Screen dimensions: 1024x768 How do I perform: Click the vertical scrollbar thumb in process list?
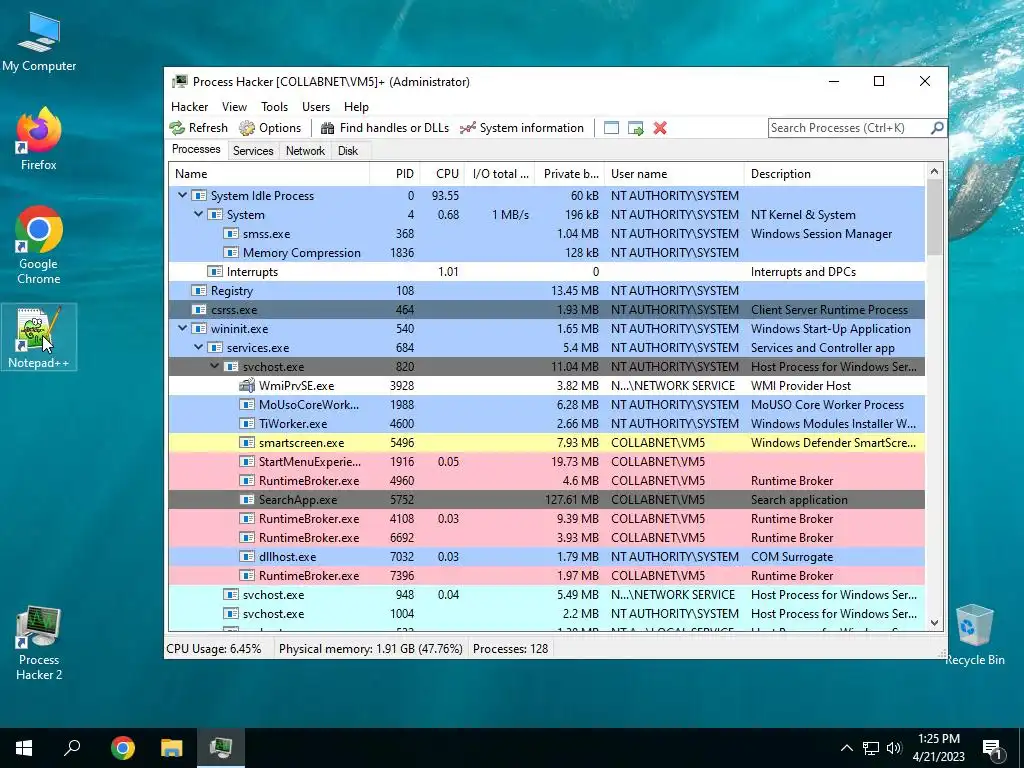[935, 217]
